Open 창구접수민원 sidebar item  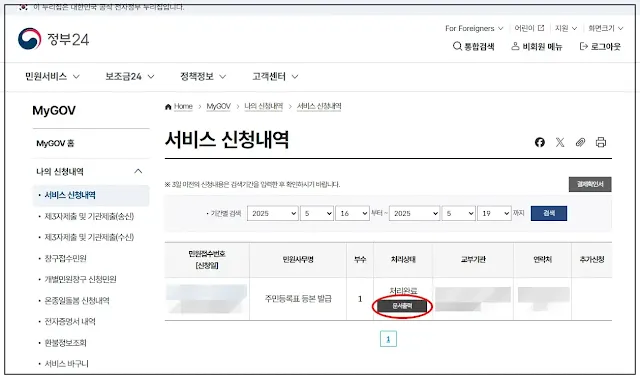coord(65,258)
